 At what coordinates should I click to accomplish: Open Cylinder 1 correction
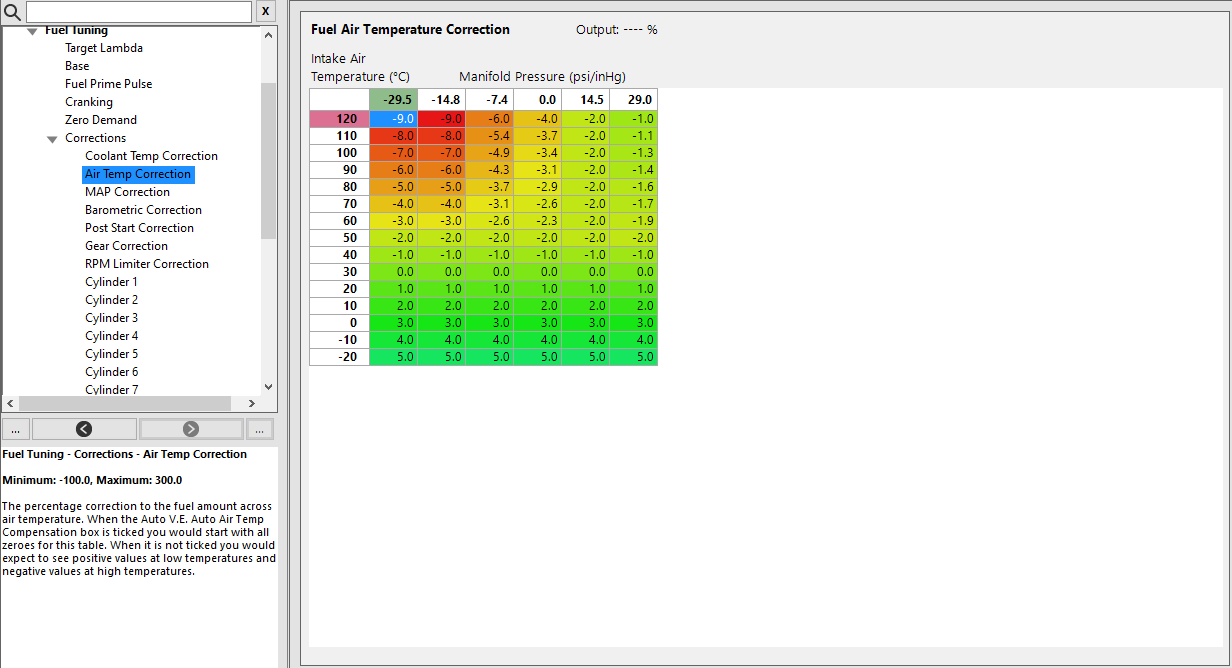click(111, 282)
